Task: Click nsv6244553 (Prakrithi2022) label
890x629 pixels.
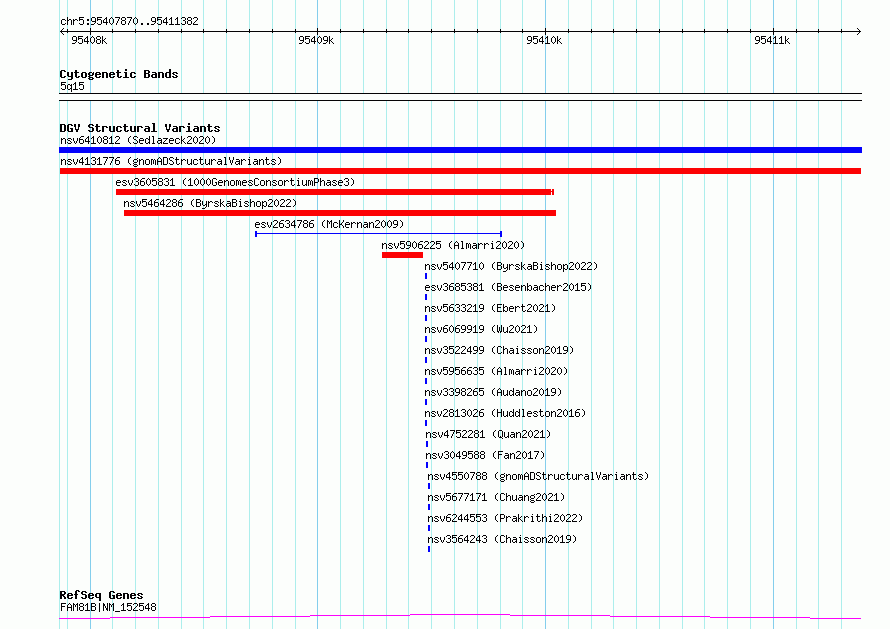Action: pos(505,518)
